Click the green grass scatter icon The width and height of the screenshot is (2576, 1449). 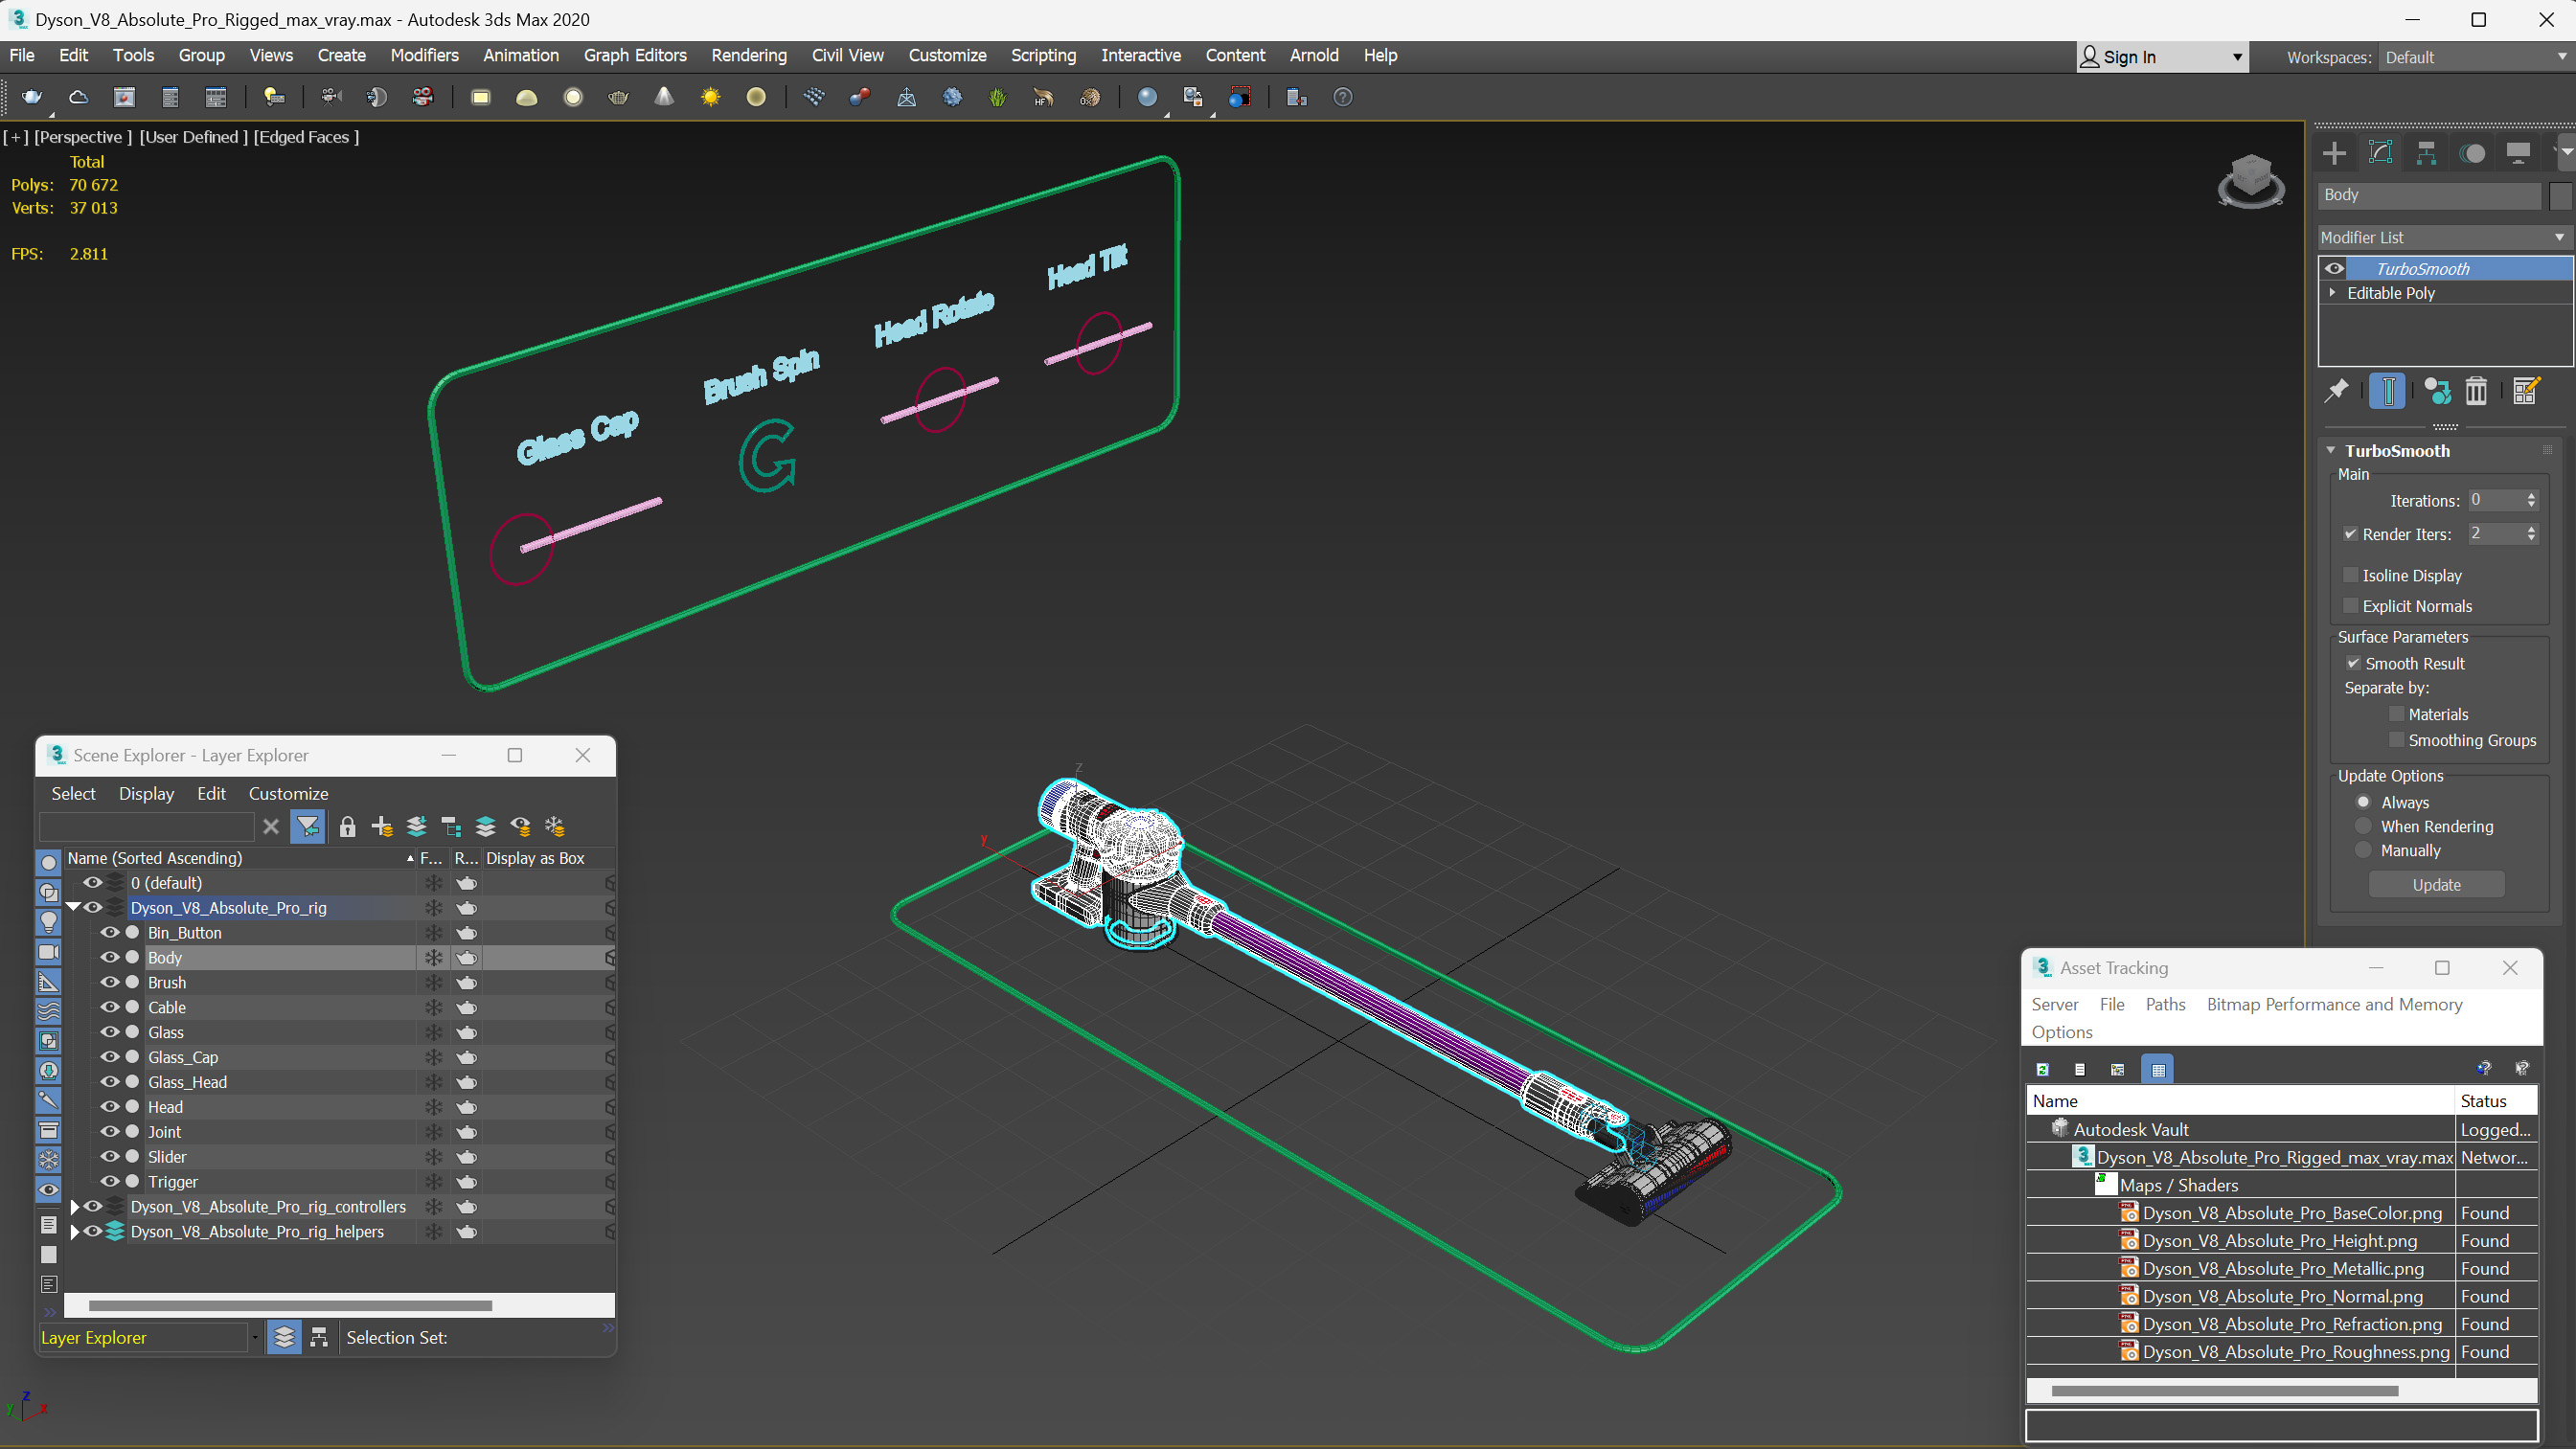[x=997, y=97]
